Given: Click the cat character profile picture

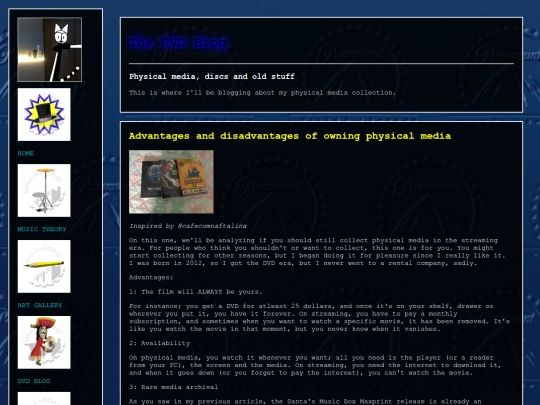Looking at the screenshot, I should (x=50, y=50).
